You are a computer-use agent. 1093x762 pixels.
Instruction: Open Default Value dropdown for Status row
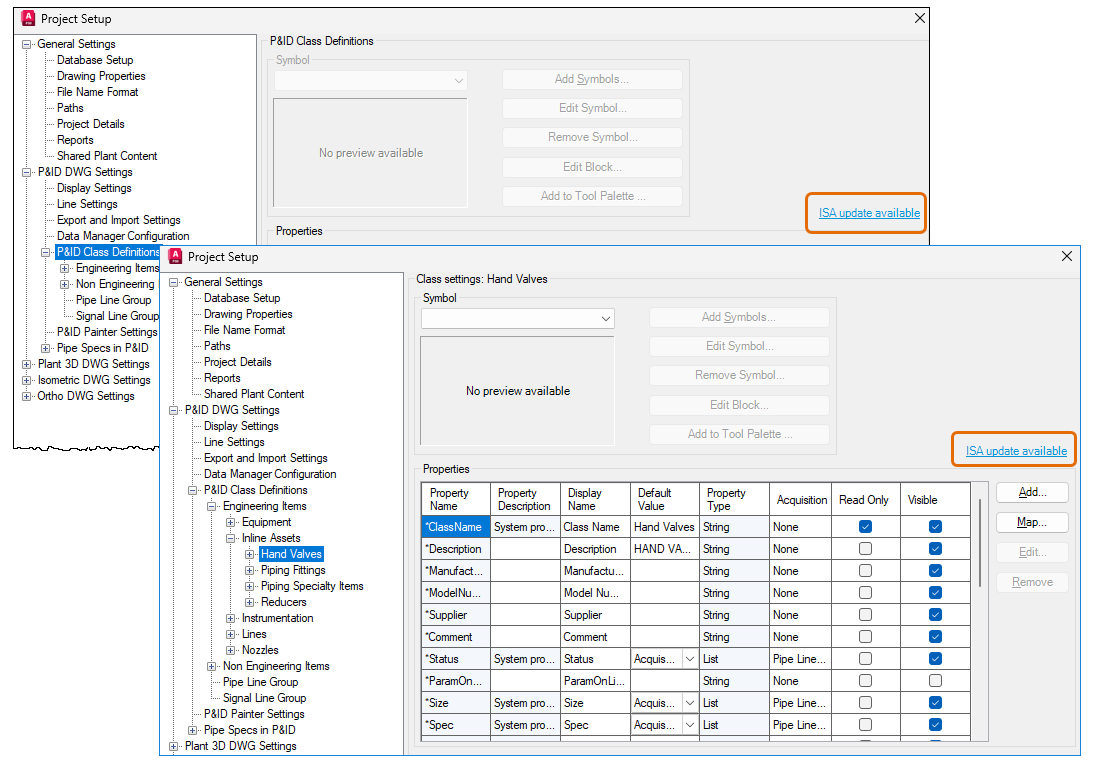[x=689, y=659]
